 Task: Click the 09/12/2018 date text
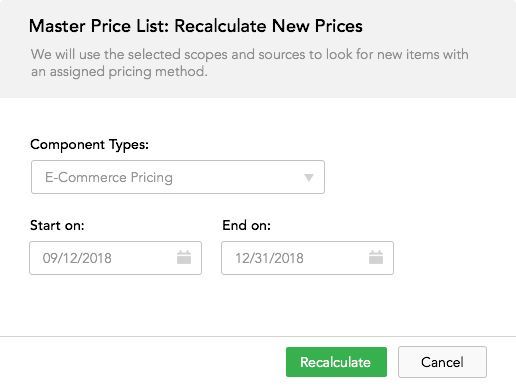77,258
